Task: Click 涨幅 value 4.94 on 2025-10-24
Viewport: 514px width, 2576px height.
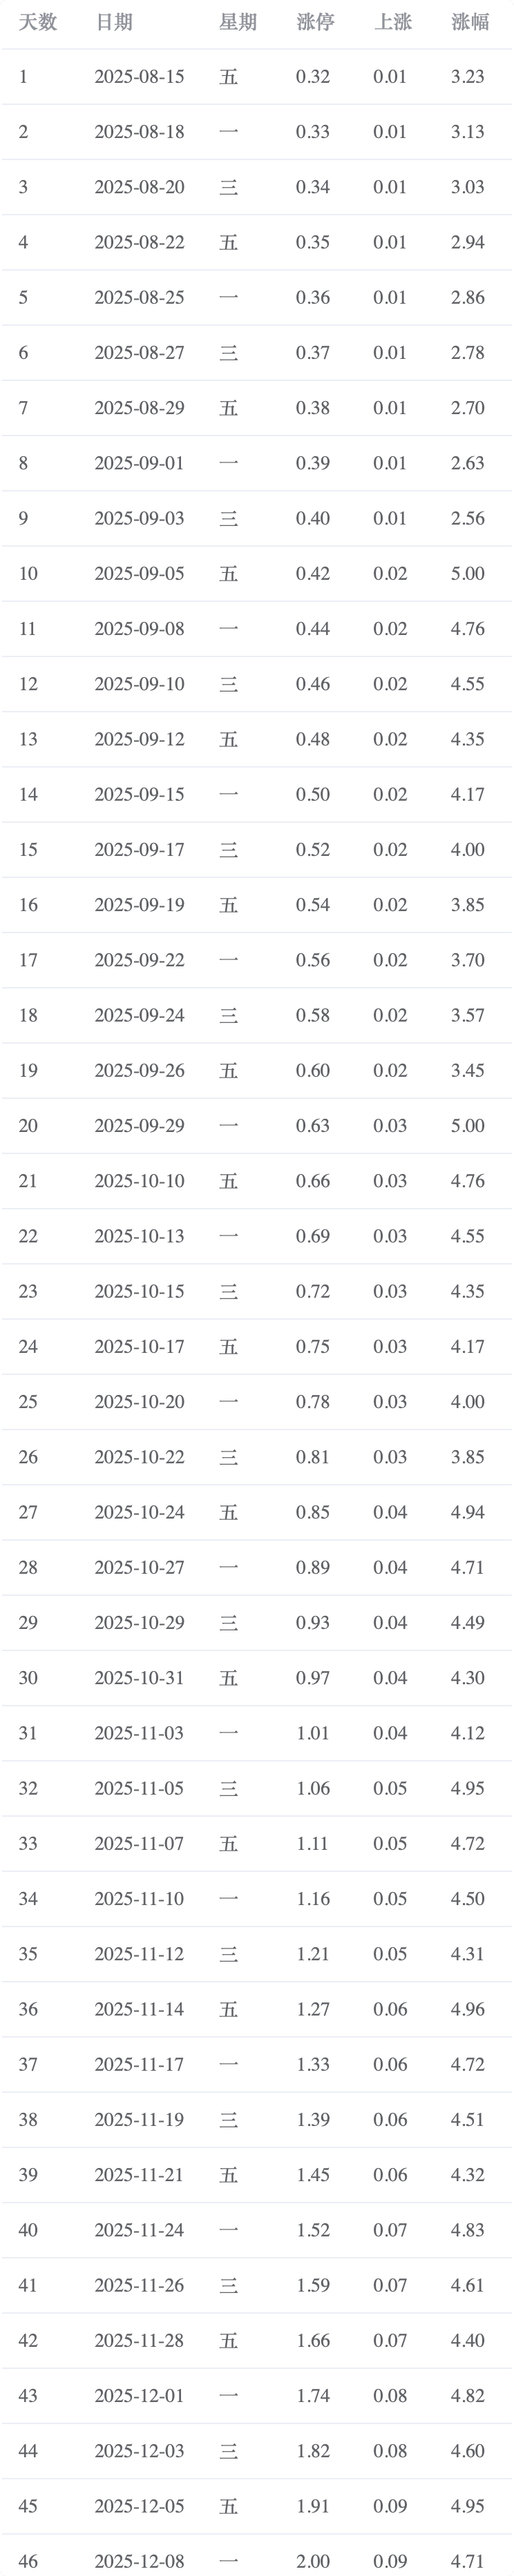Action: pyautogui.click(x=468, y=1512)
